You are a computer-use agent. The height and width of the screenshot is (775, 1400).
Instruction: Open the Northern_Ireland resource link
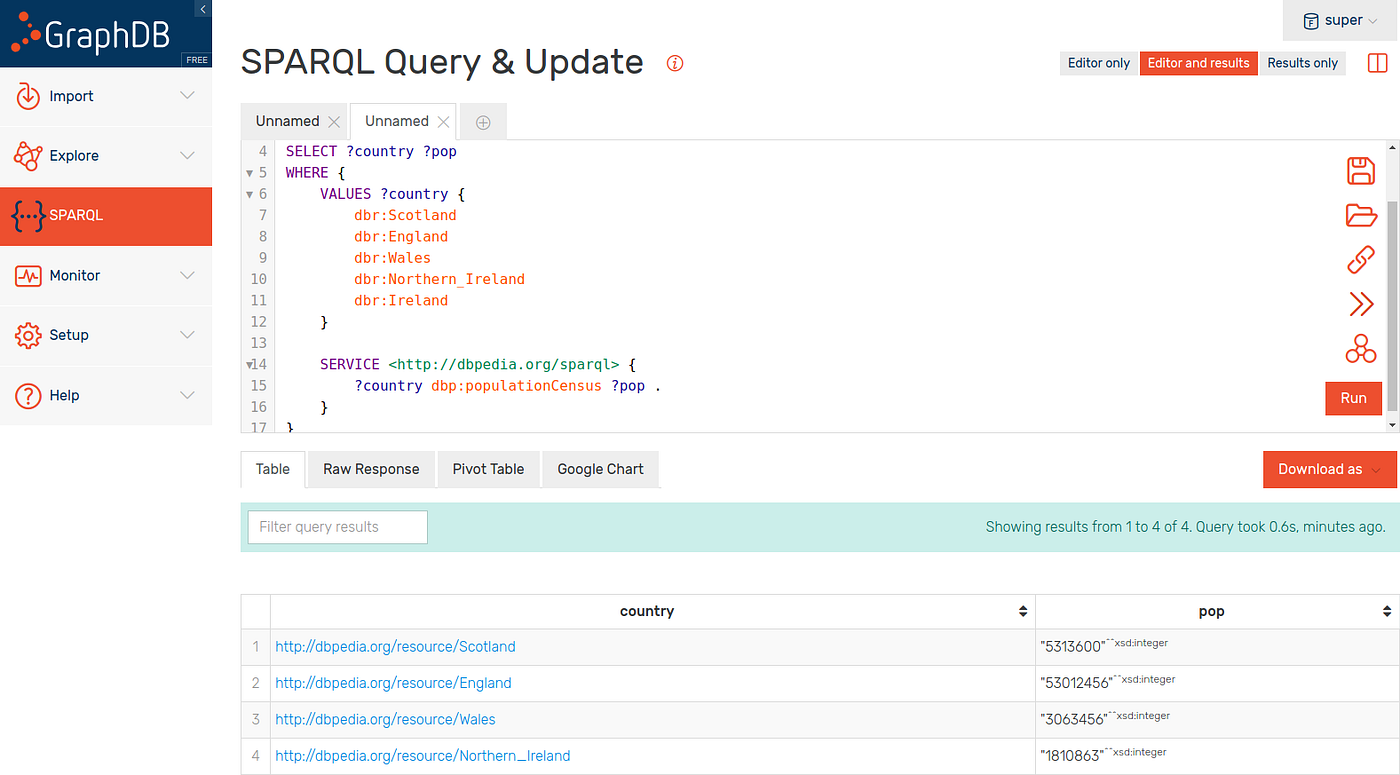[422, 755]
